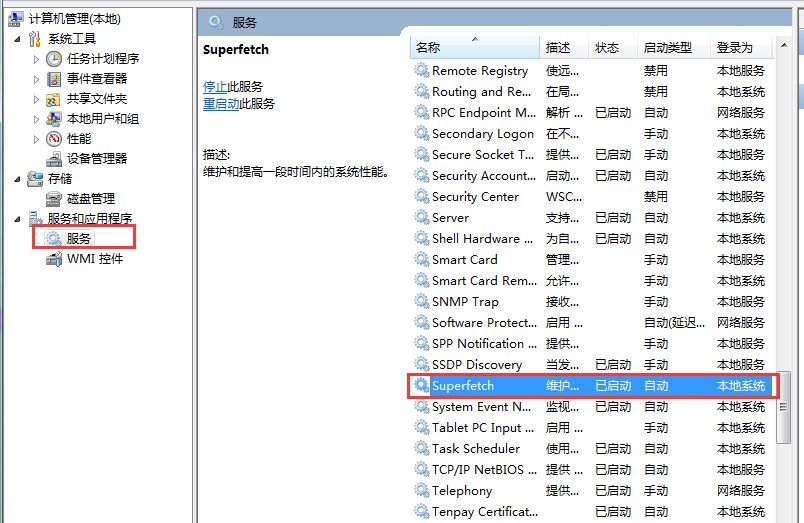Stop Superfetch via 停止 link
The height and width of the screenshot is (523, 804).
(x=215, y=86)
